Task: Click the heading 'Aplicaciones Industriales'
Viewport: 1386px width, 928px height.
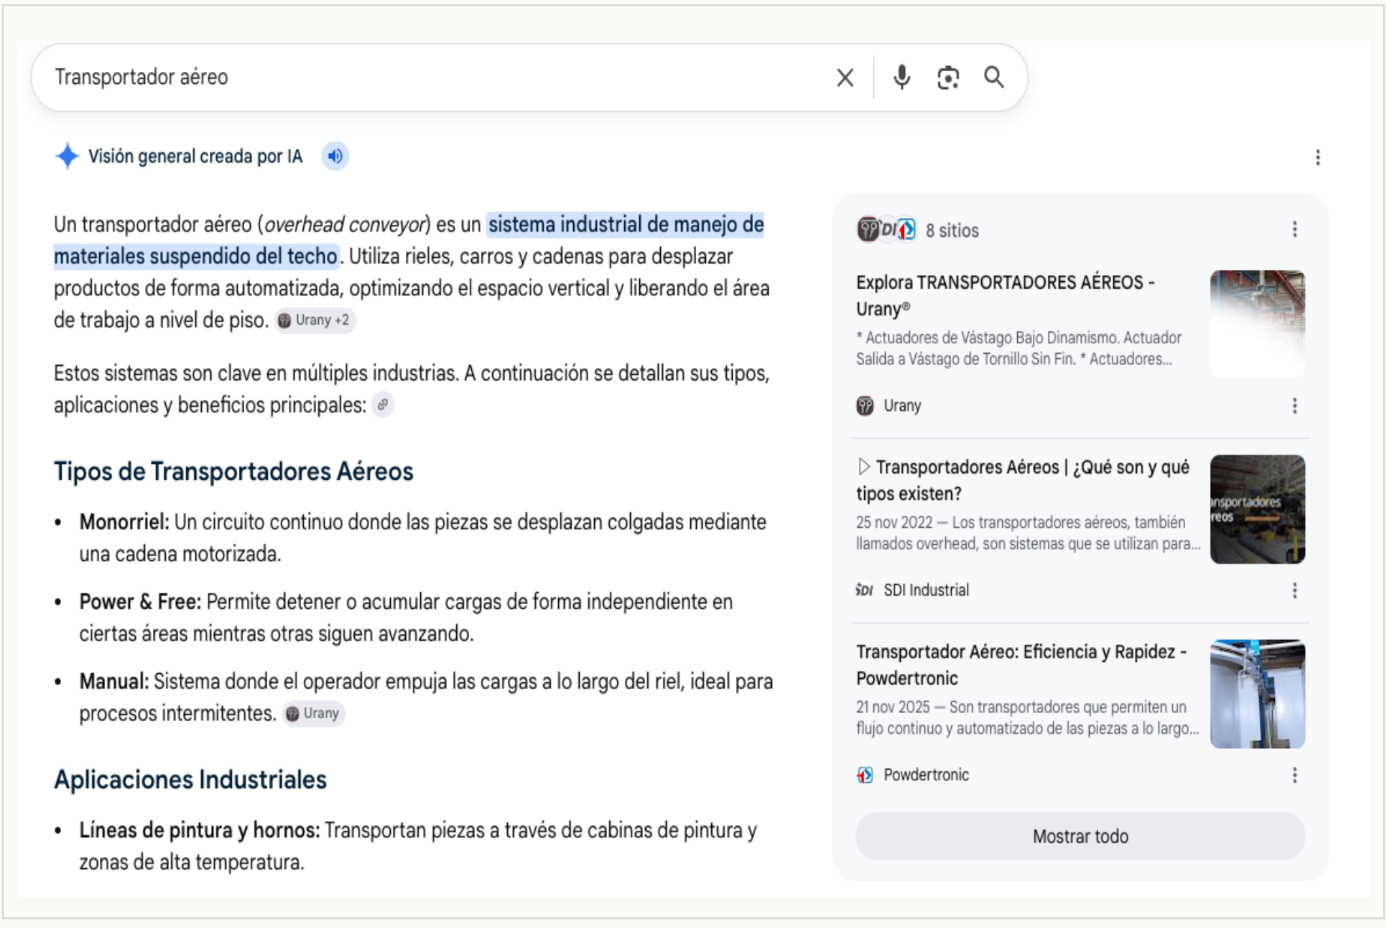Action: click(190, 779)
